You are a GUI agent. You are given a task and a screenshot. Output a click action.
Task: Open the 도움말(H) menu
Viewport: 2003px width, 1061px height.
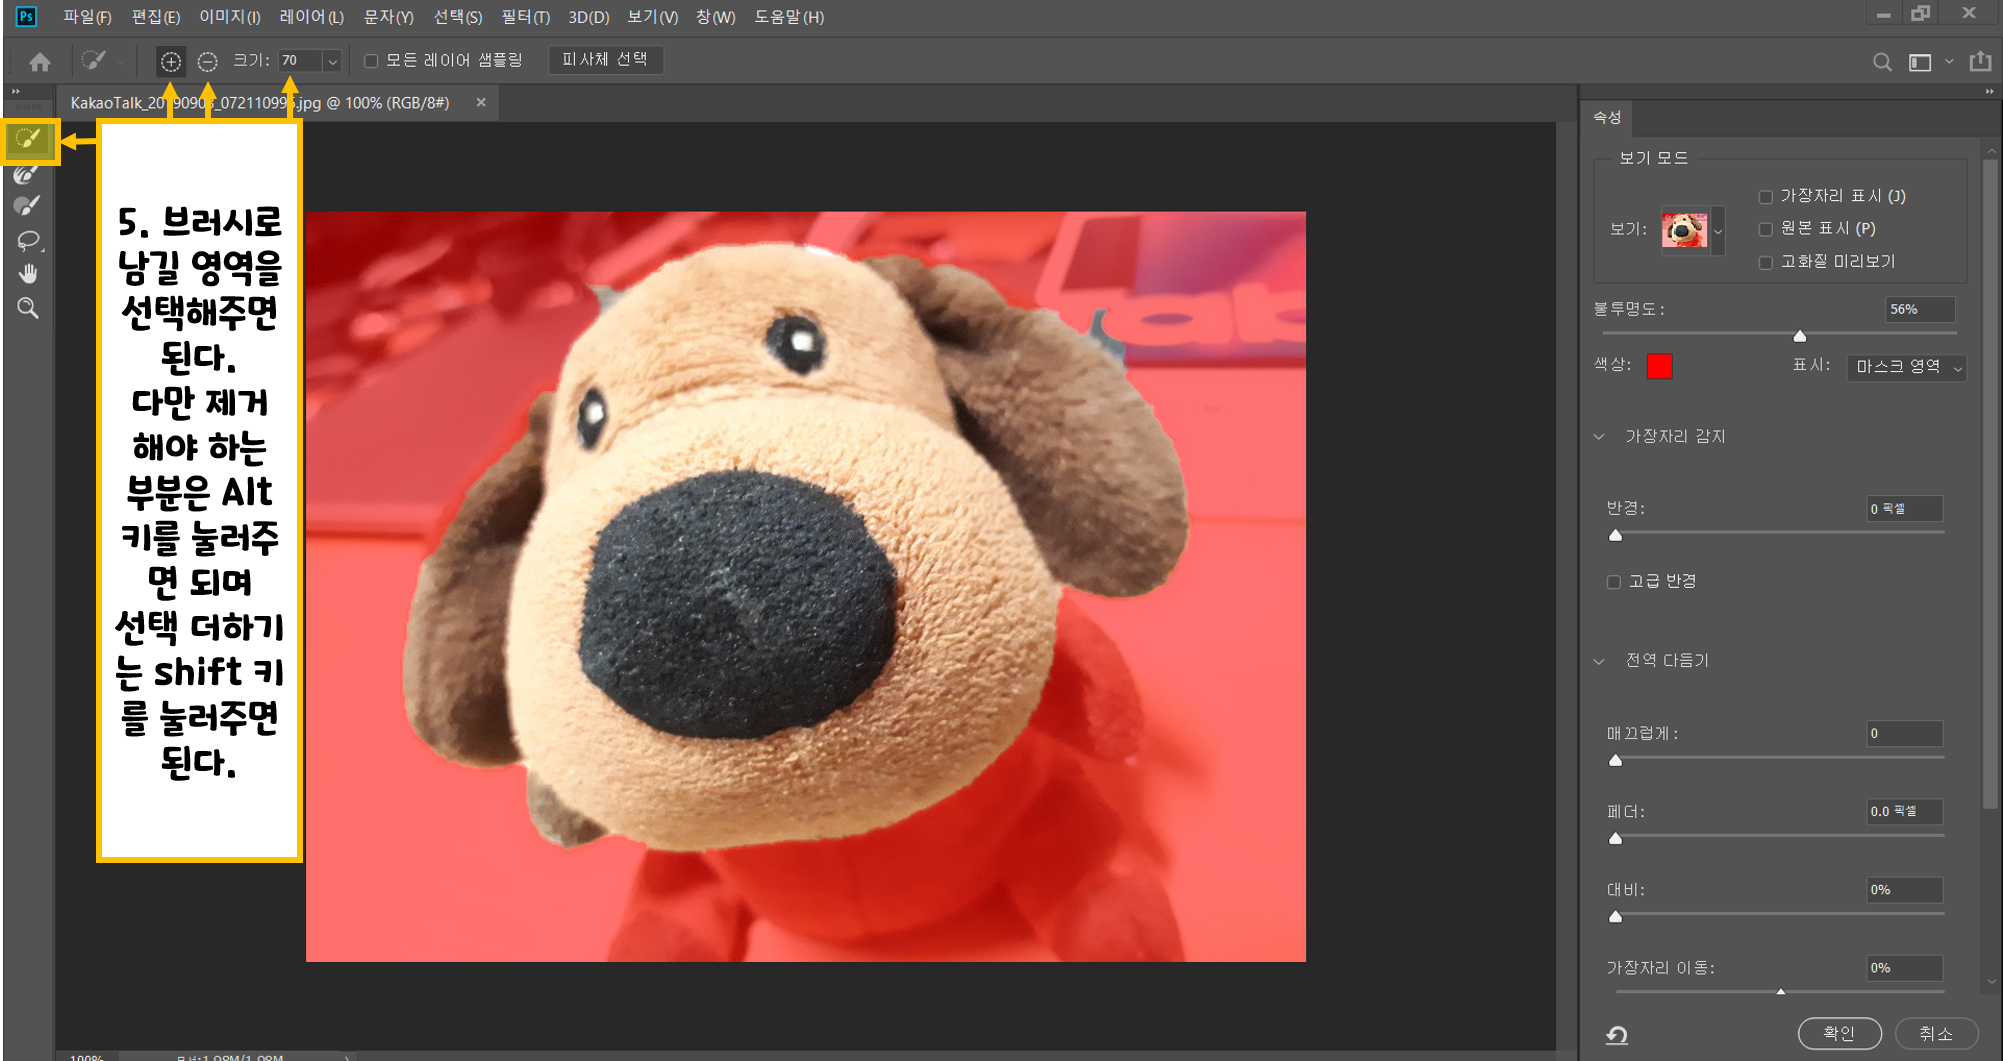tap(790, 17)
